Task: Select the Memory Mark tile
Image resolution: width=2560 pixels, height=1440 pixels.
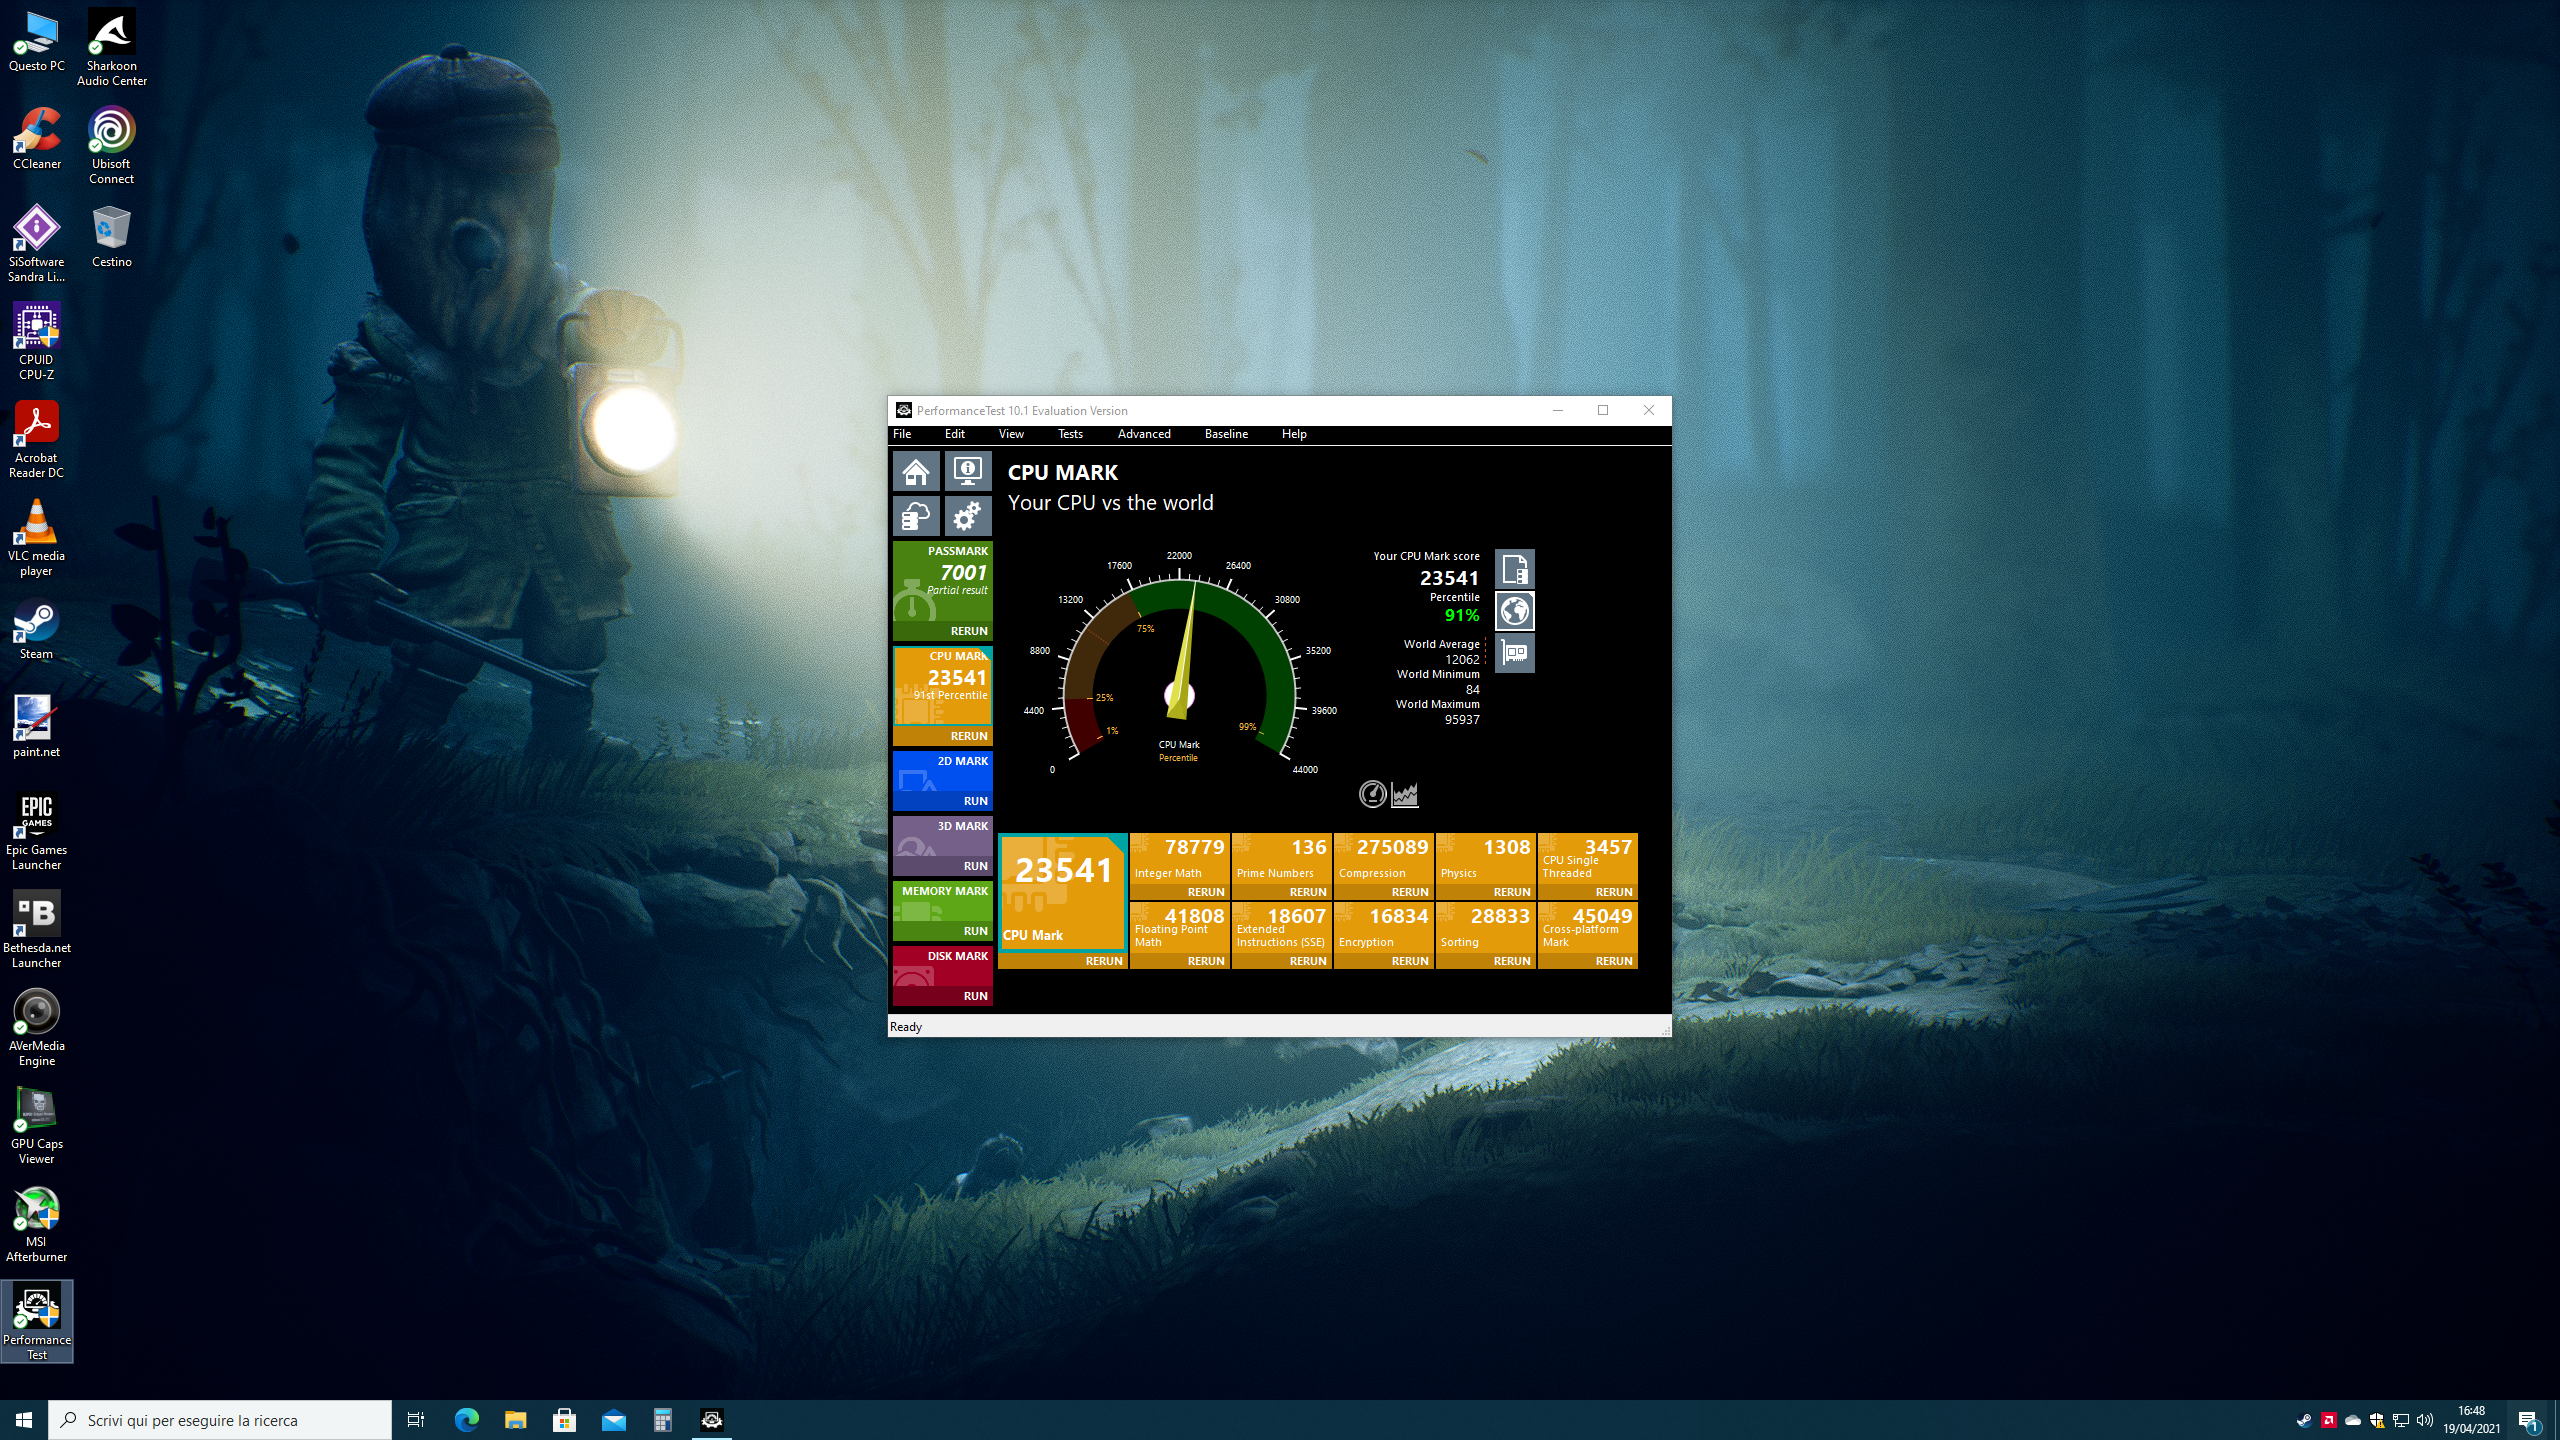Action: [942, 904]
